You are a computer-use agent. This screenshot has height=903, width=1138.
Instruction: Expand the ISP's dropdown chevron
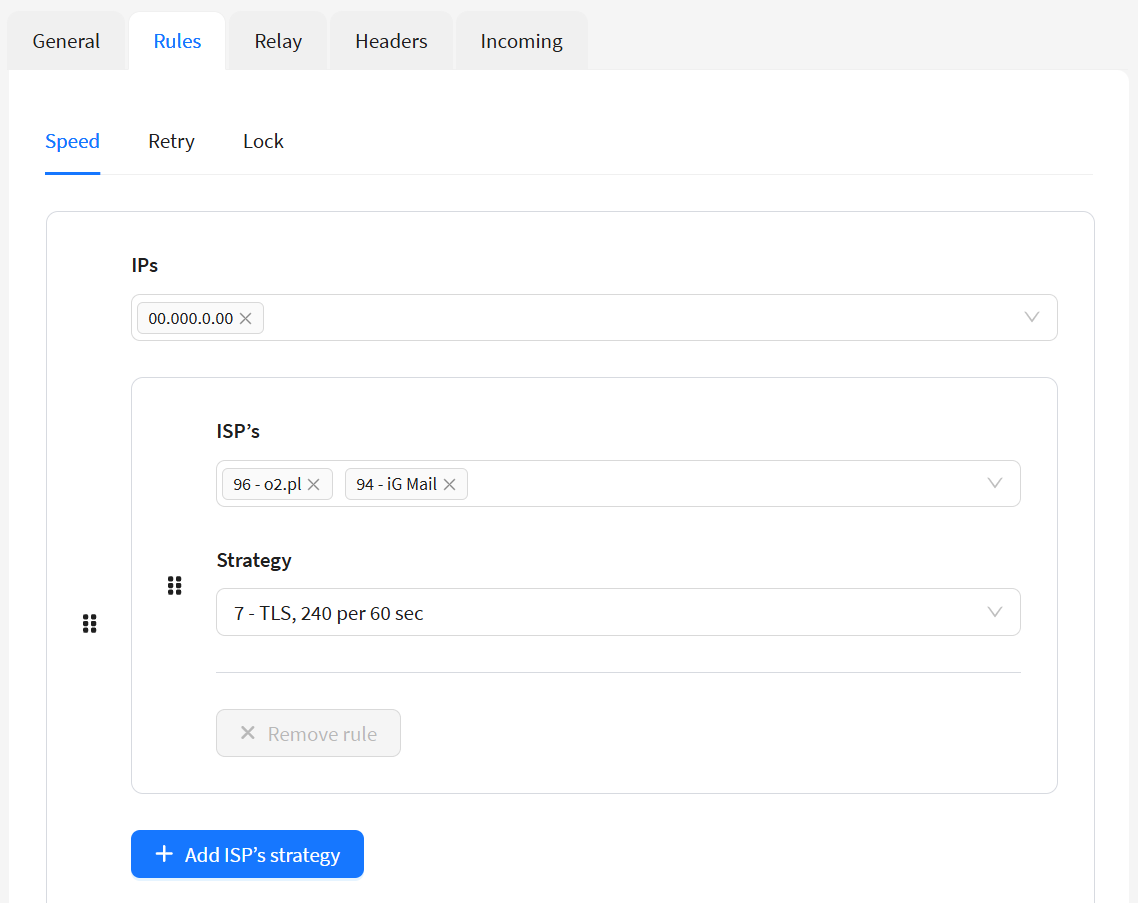[x=995, y=483]
